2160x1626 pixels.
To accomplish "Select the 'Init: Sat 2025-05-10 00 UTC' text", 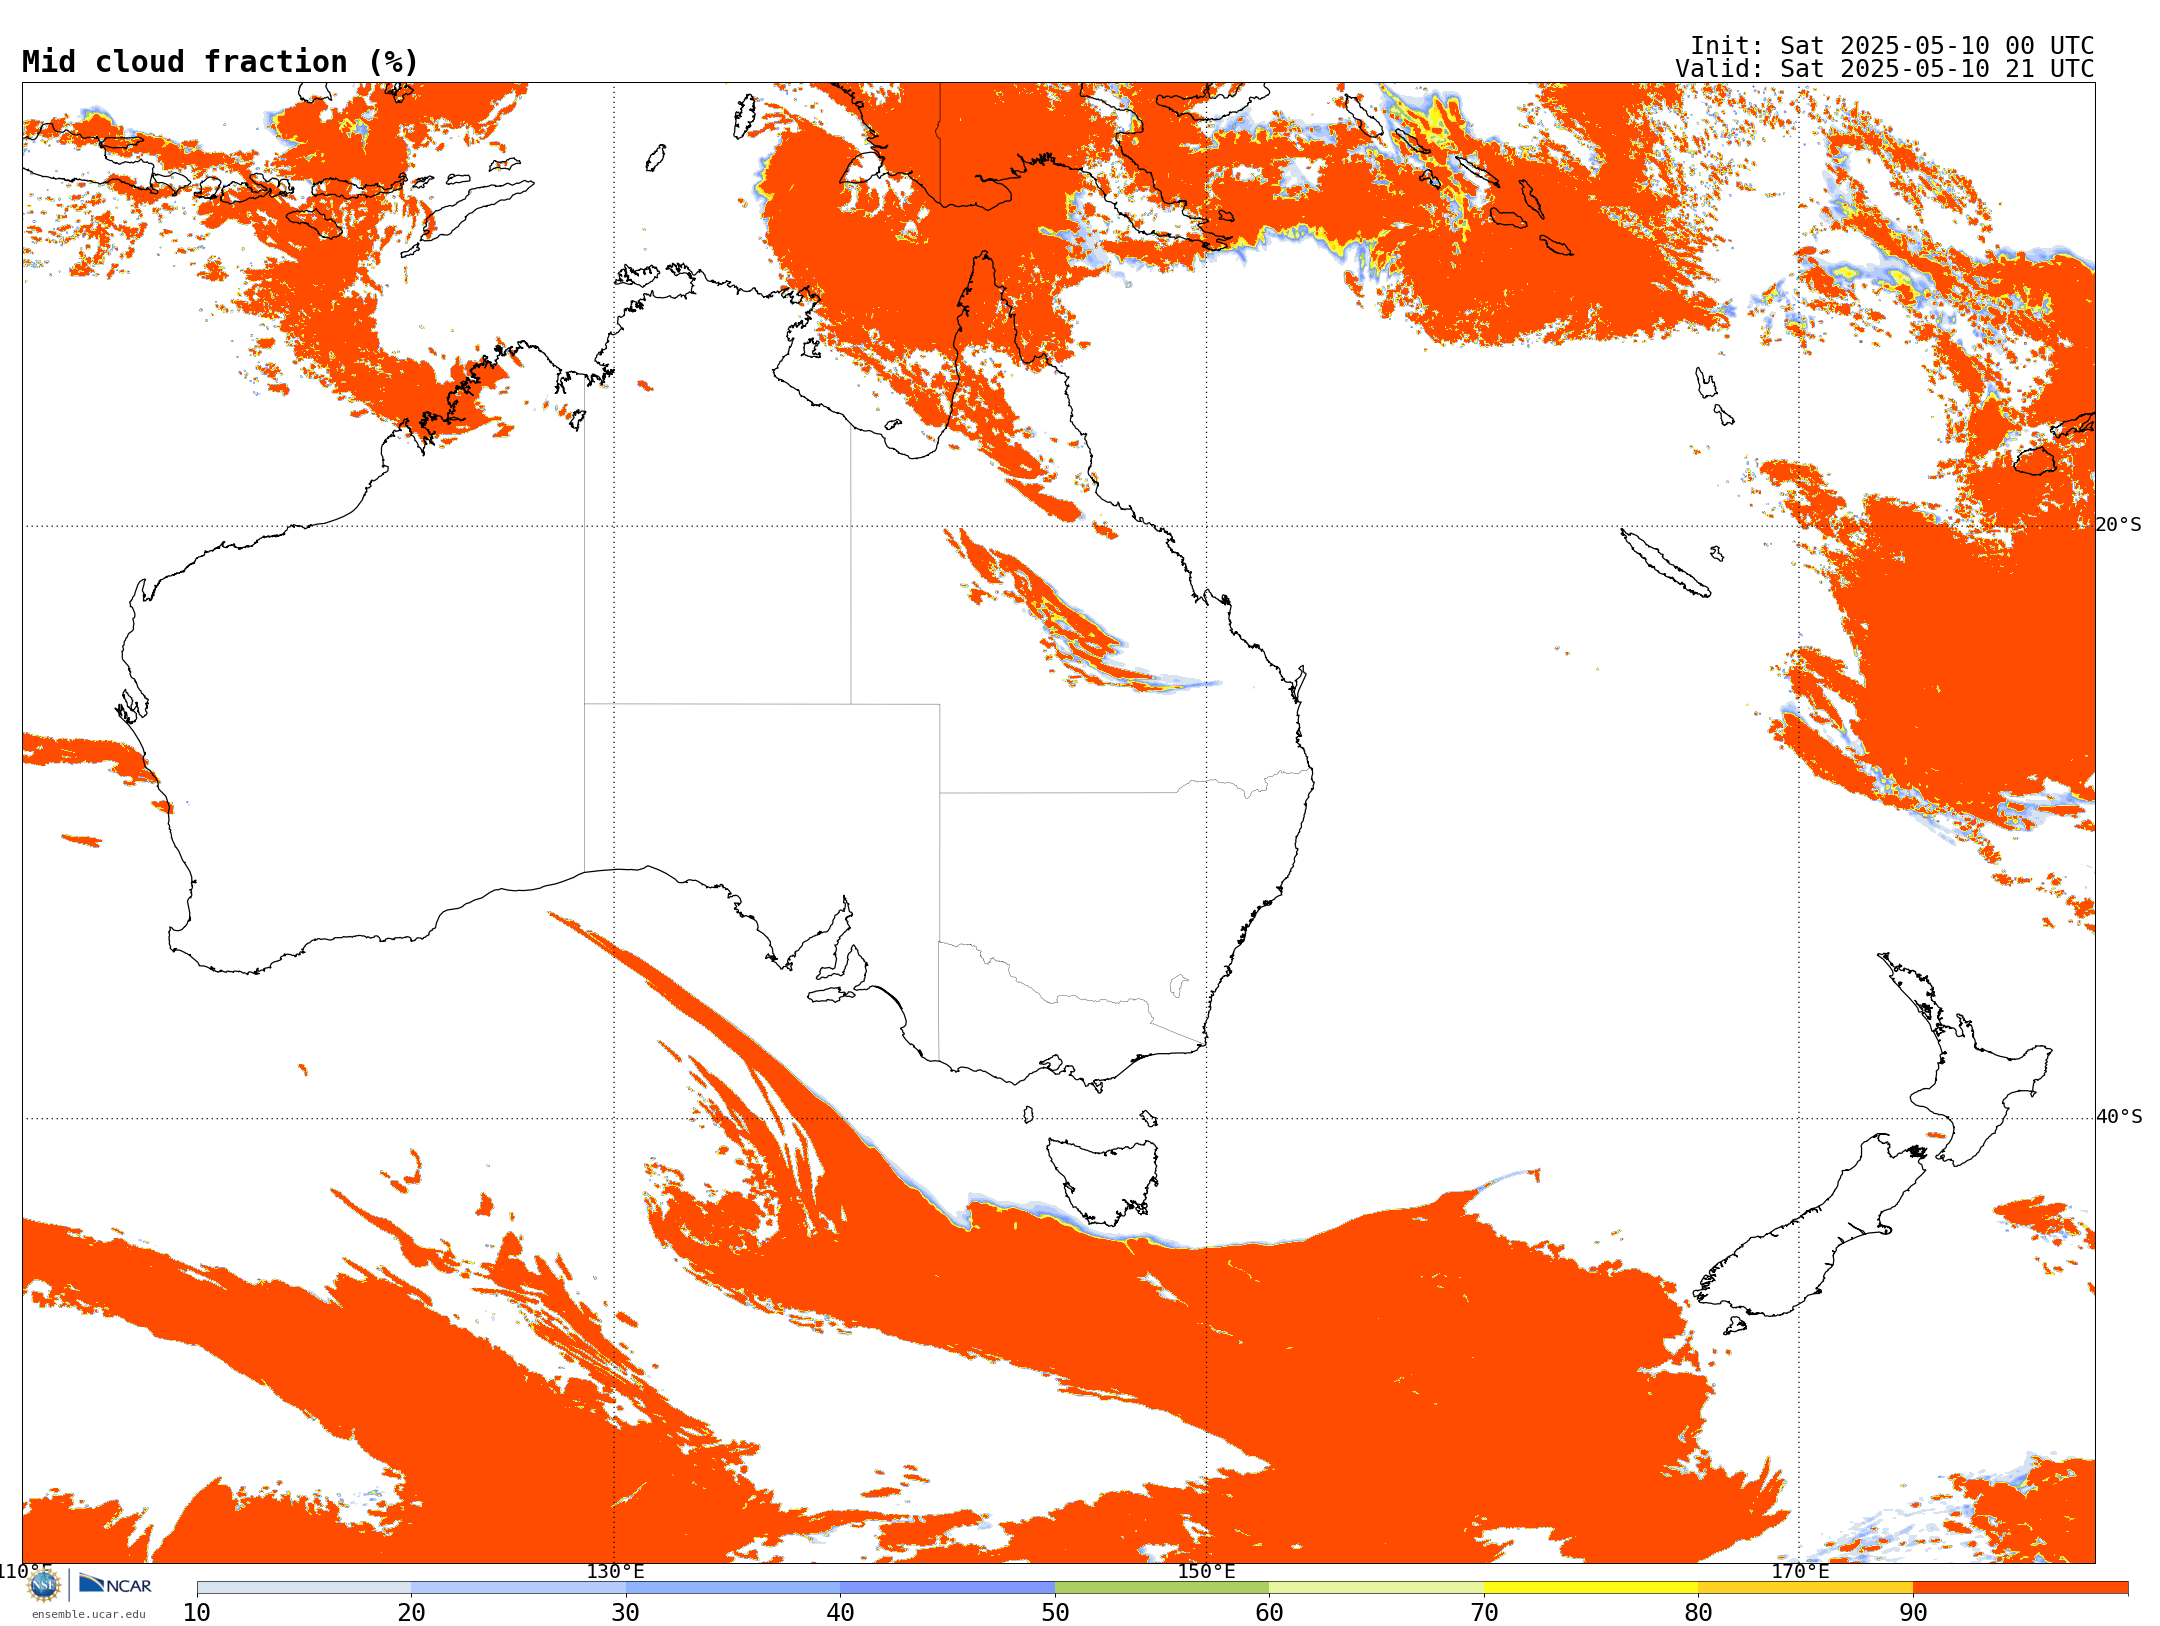I will [1892, 46].
